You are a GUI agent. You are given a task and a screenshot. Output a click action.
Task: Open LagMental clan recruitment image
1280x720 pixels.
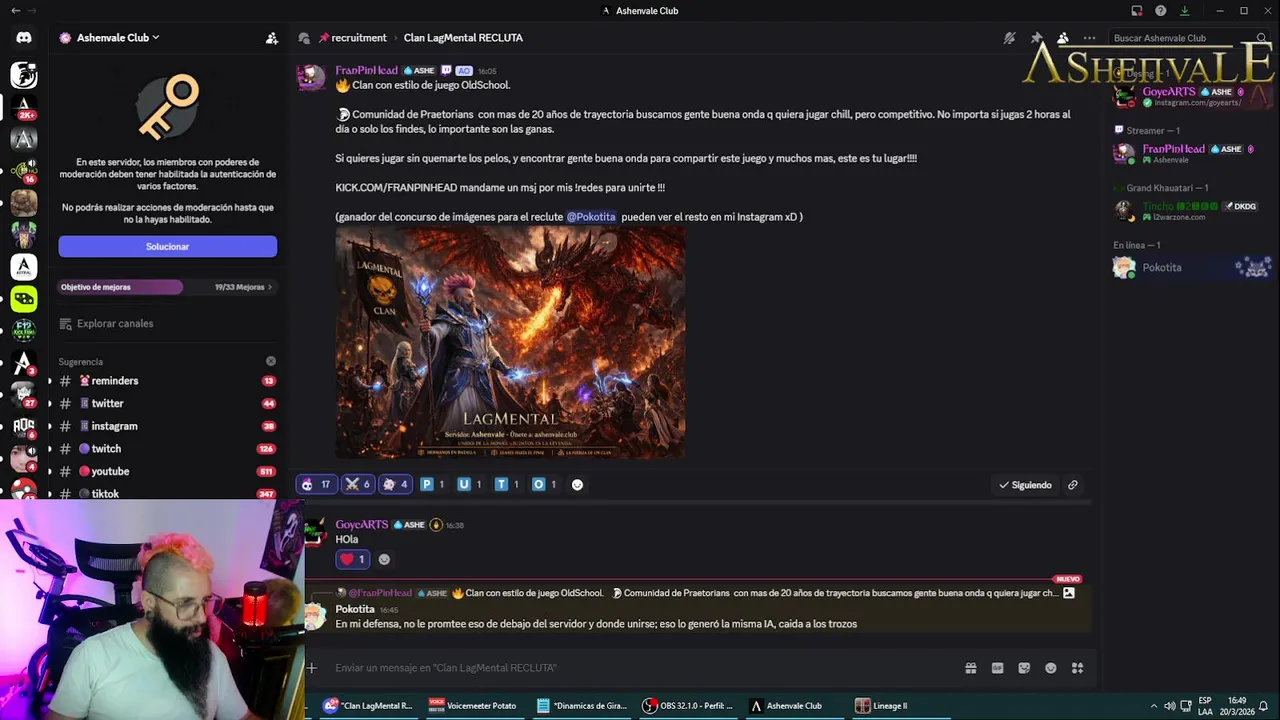510,343
